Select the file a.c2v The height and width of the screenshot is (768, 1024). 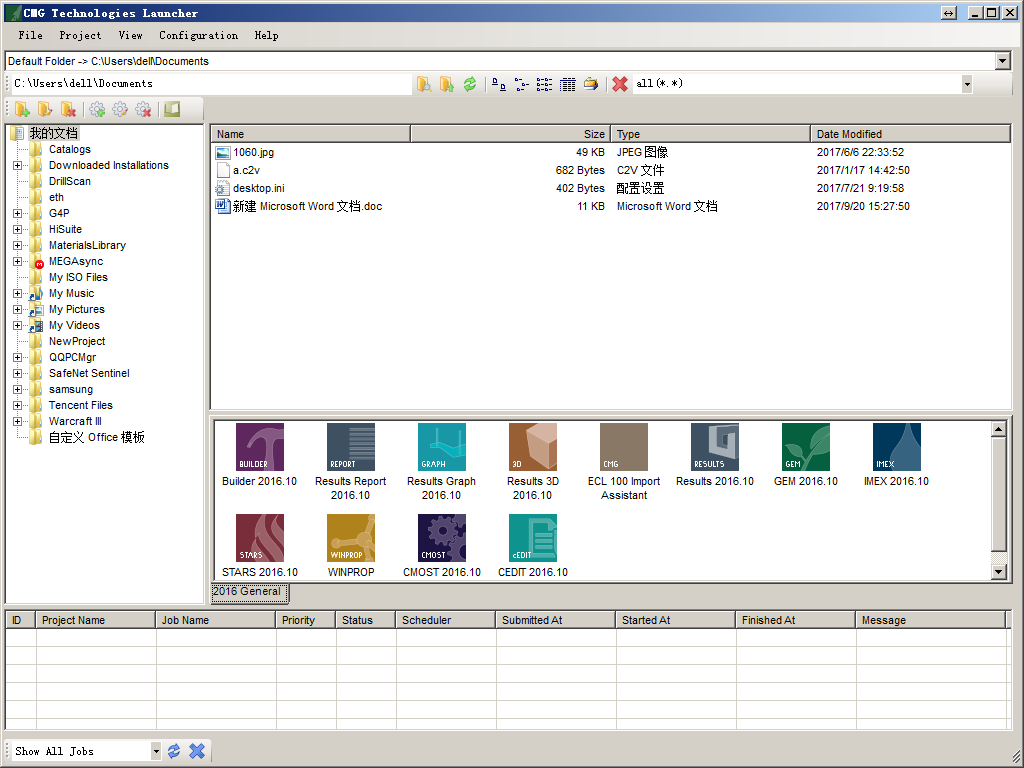tap(246, 170)
